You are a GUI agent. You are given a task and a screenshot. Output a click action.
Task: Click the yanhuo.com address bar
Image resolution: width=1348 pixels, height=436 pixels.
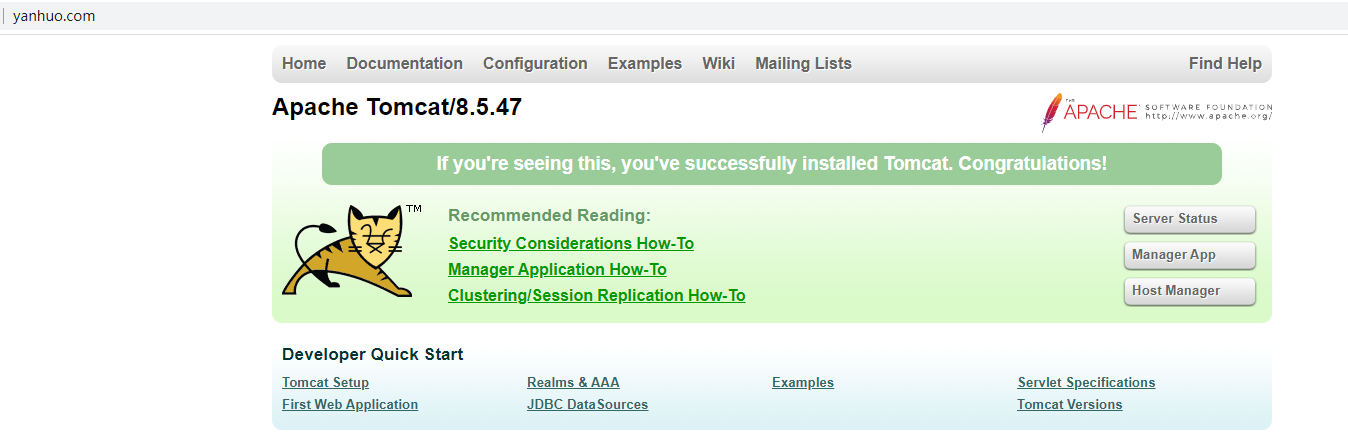pos(674,16)
